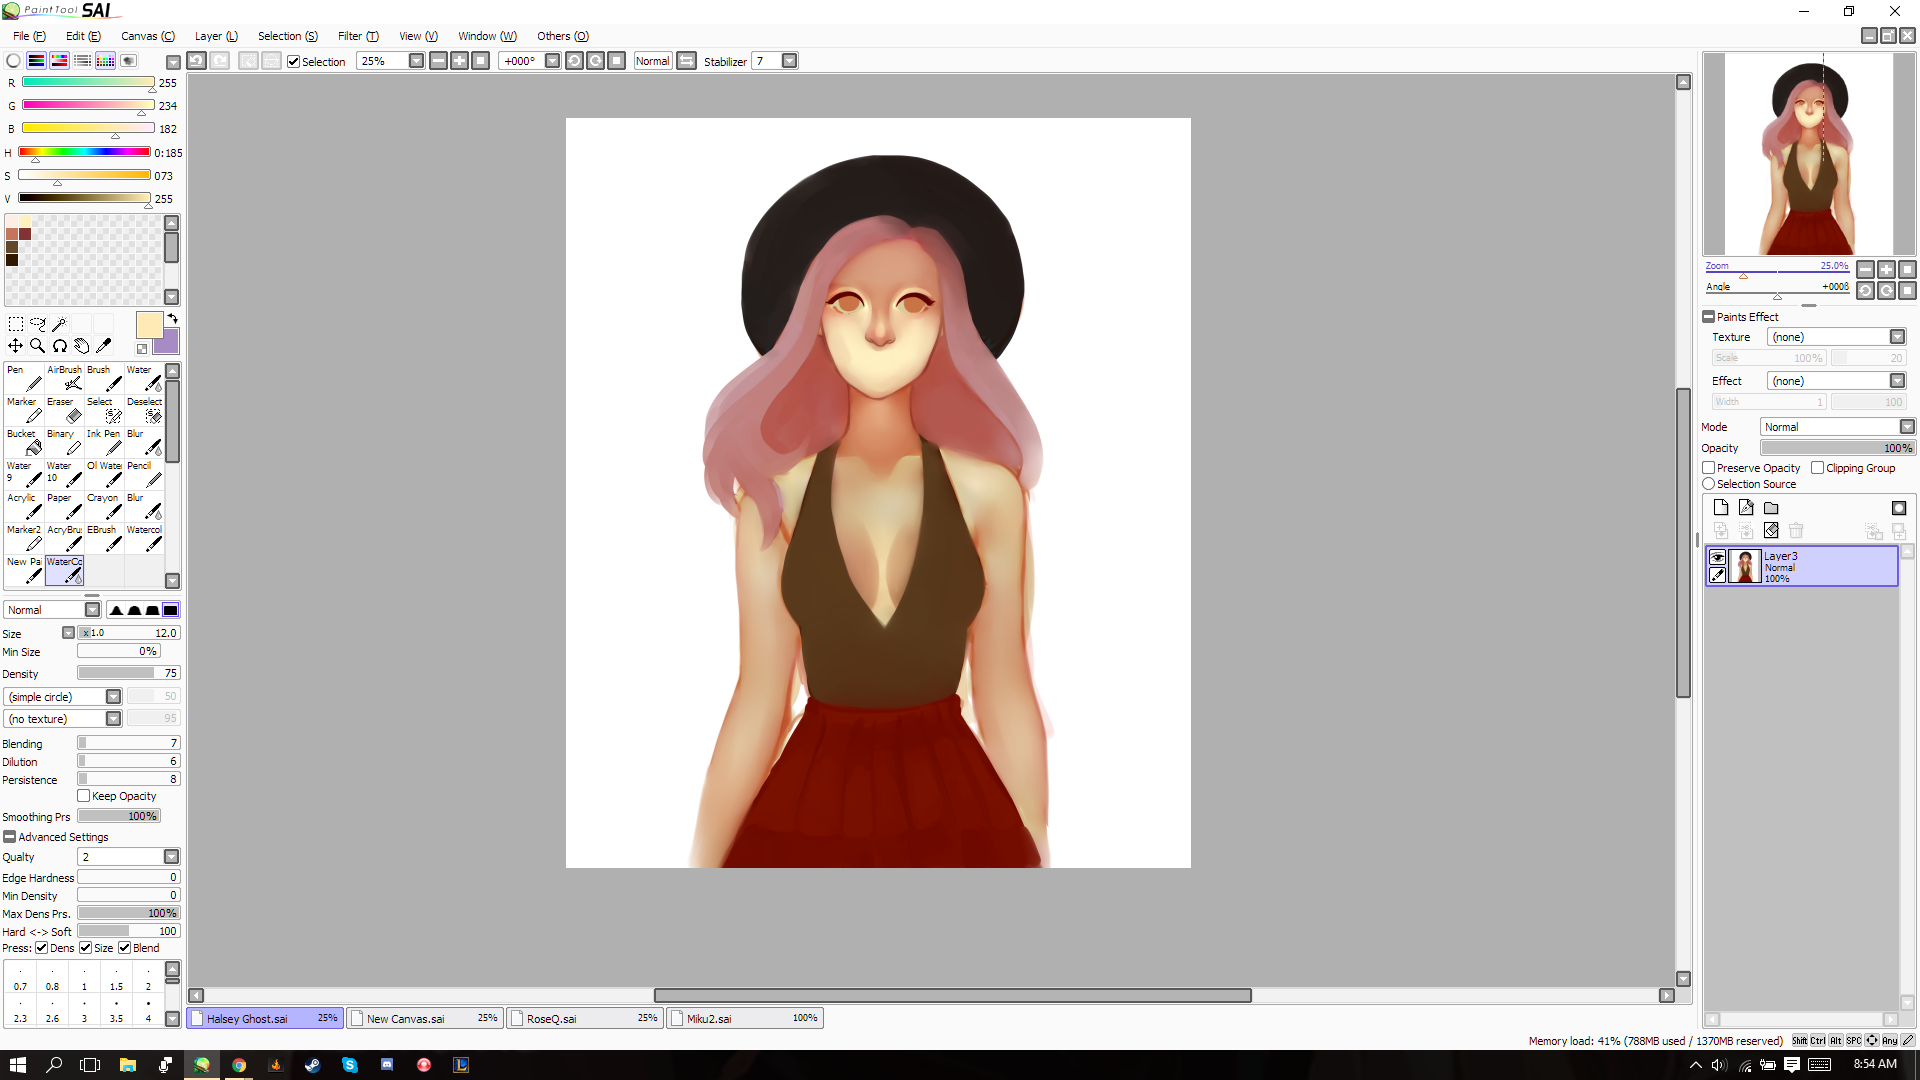Toggle the HSV slider panel icon

point(59,61)
